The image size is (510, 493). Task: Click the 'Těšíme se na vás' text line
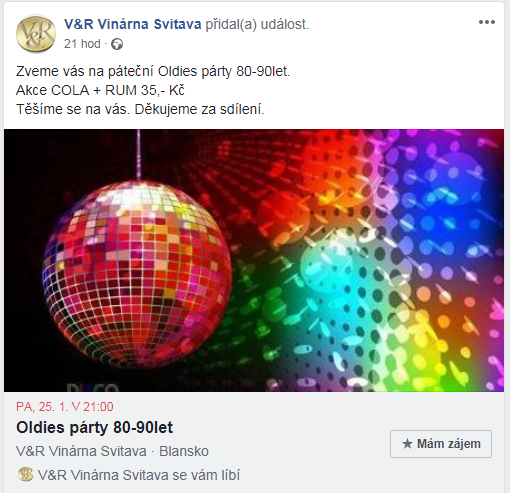(140, 109)
